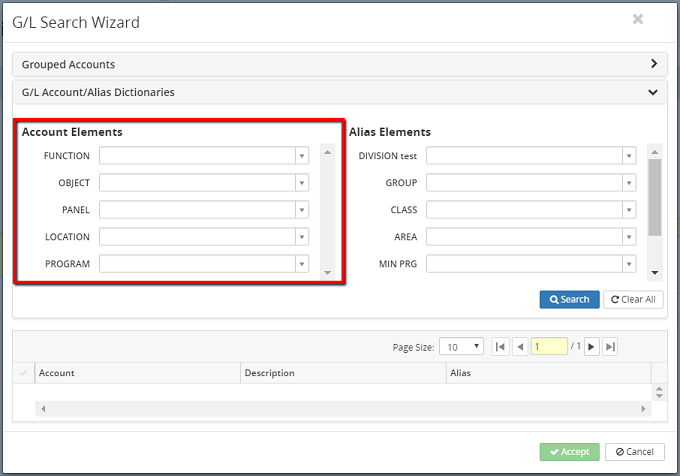Expand the Grouped Accounts section
680x476 pixels.
coord(653,64)
